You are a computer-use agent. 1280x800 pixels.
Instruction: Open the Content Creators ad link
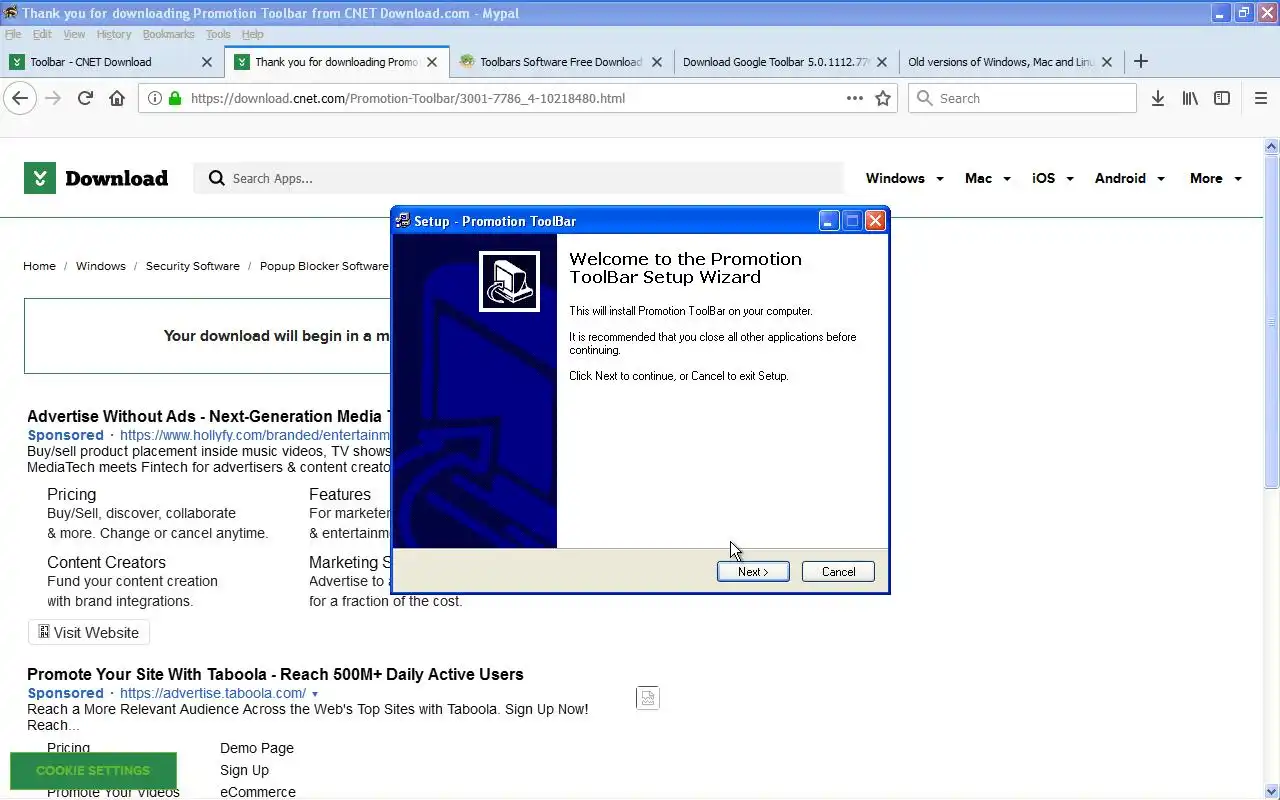106,562
